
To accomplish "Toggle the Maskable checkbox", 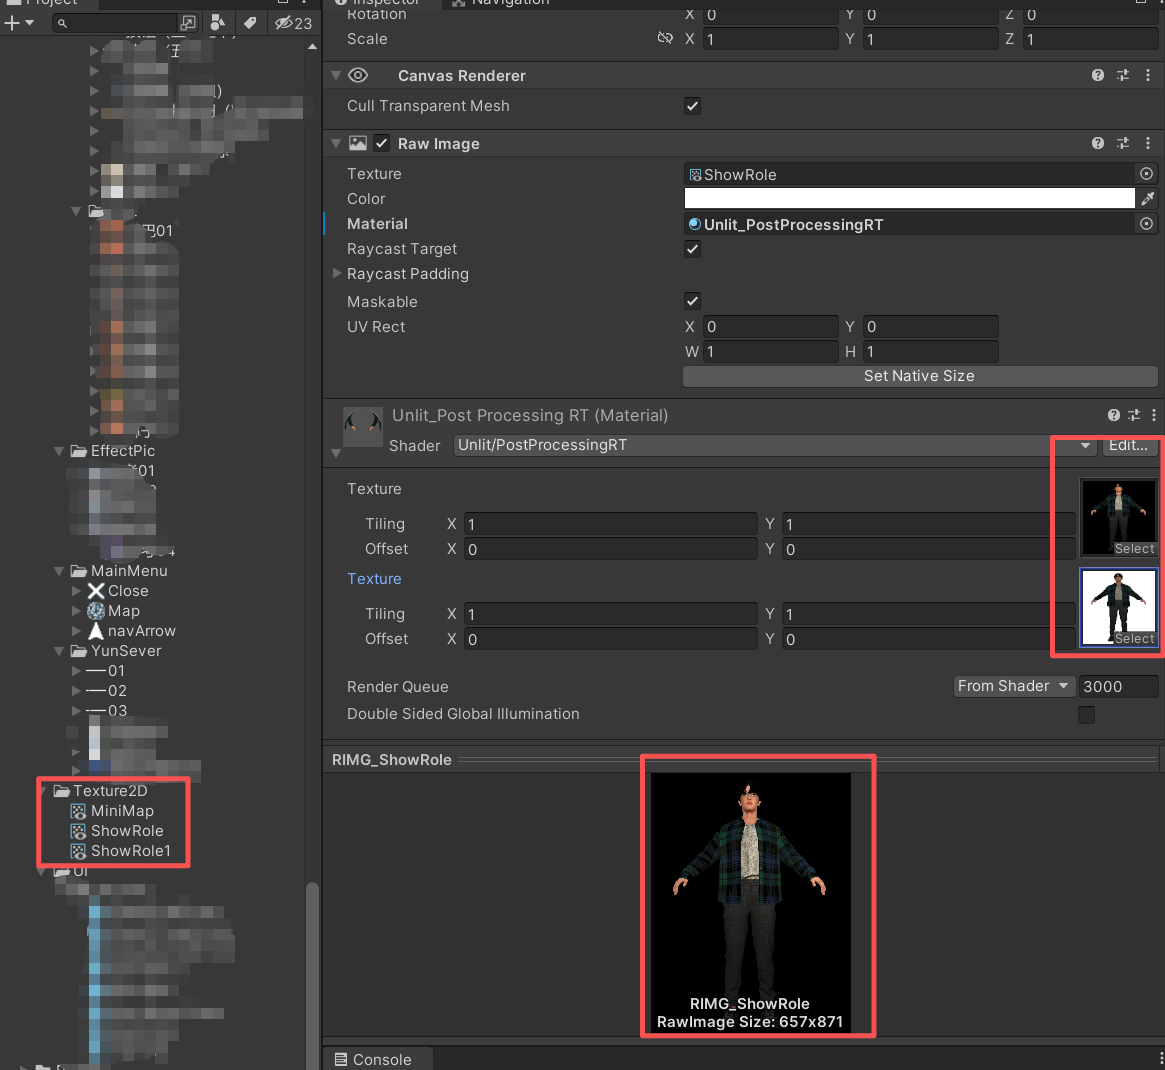I will pos(692,301).
